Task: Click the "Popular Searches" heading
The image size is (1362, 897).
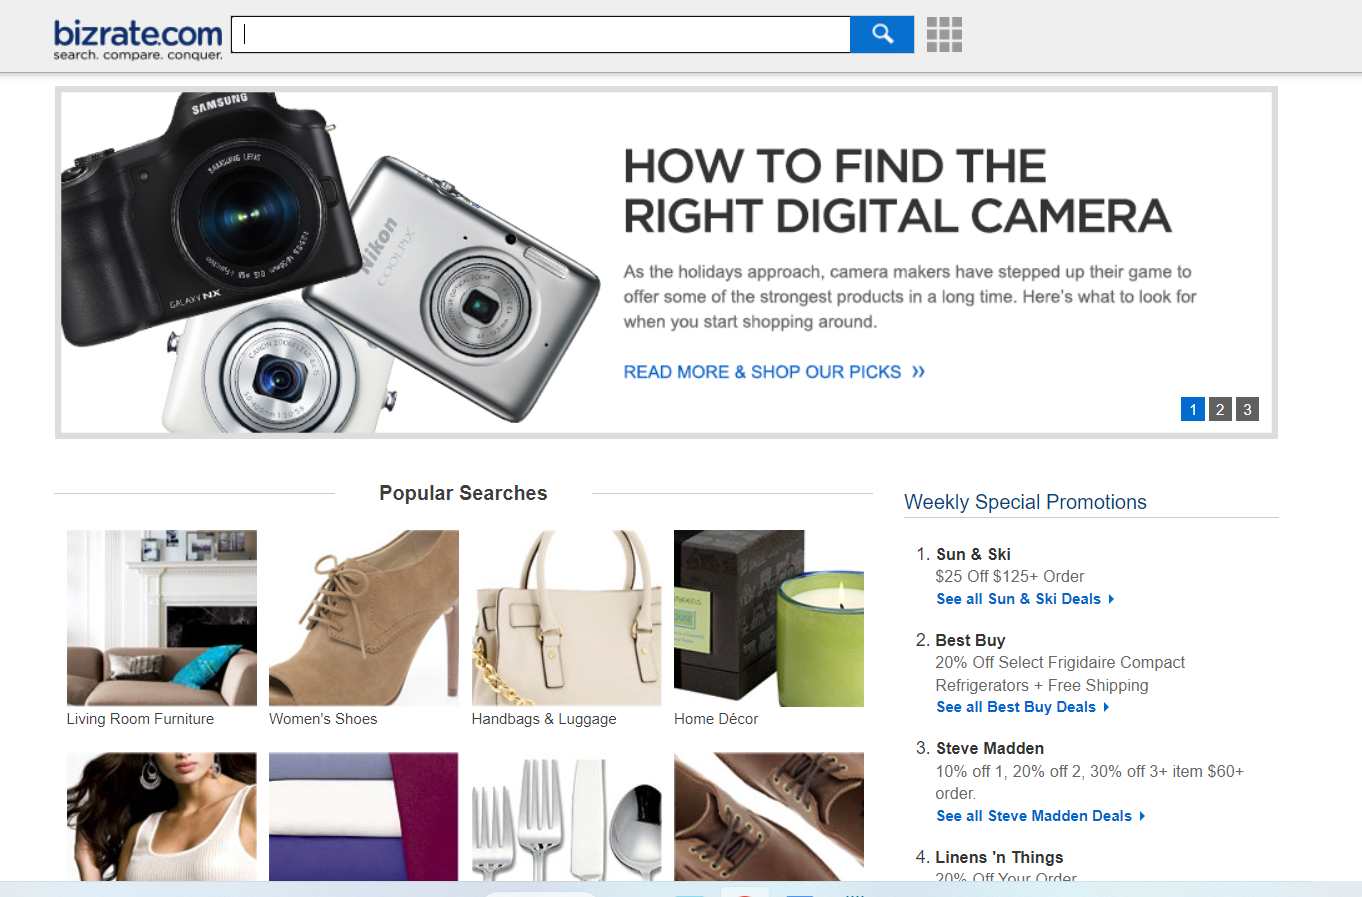Action: [x=463, y=493]
